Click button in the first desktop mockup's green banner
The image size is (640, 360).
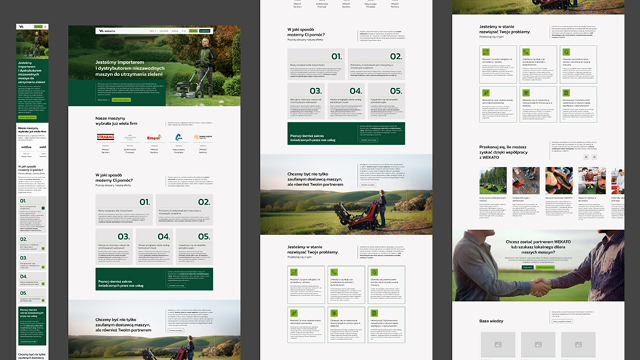point(176,286)
